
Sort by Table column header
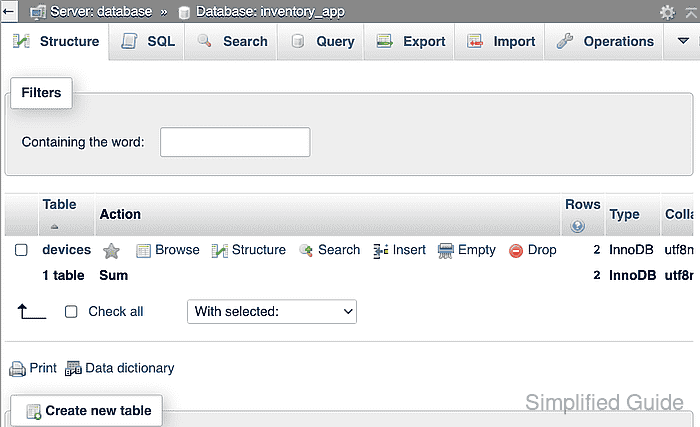(59, 204)
